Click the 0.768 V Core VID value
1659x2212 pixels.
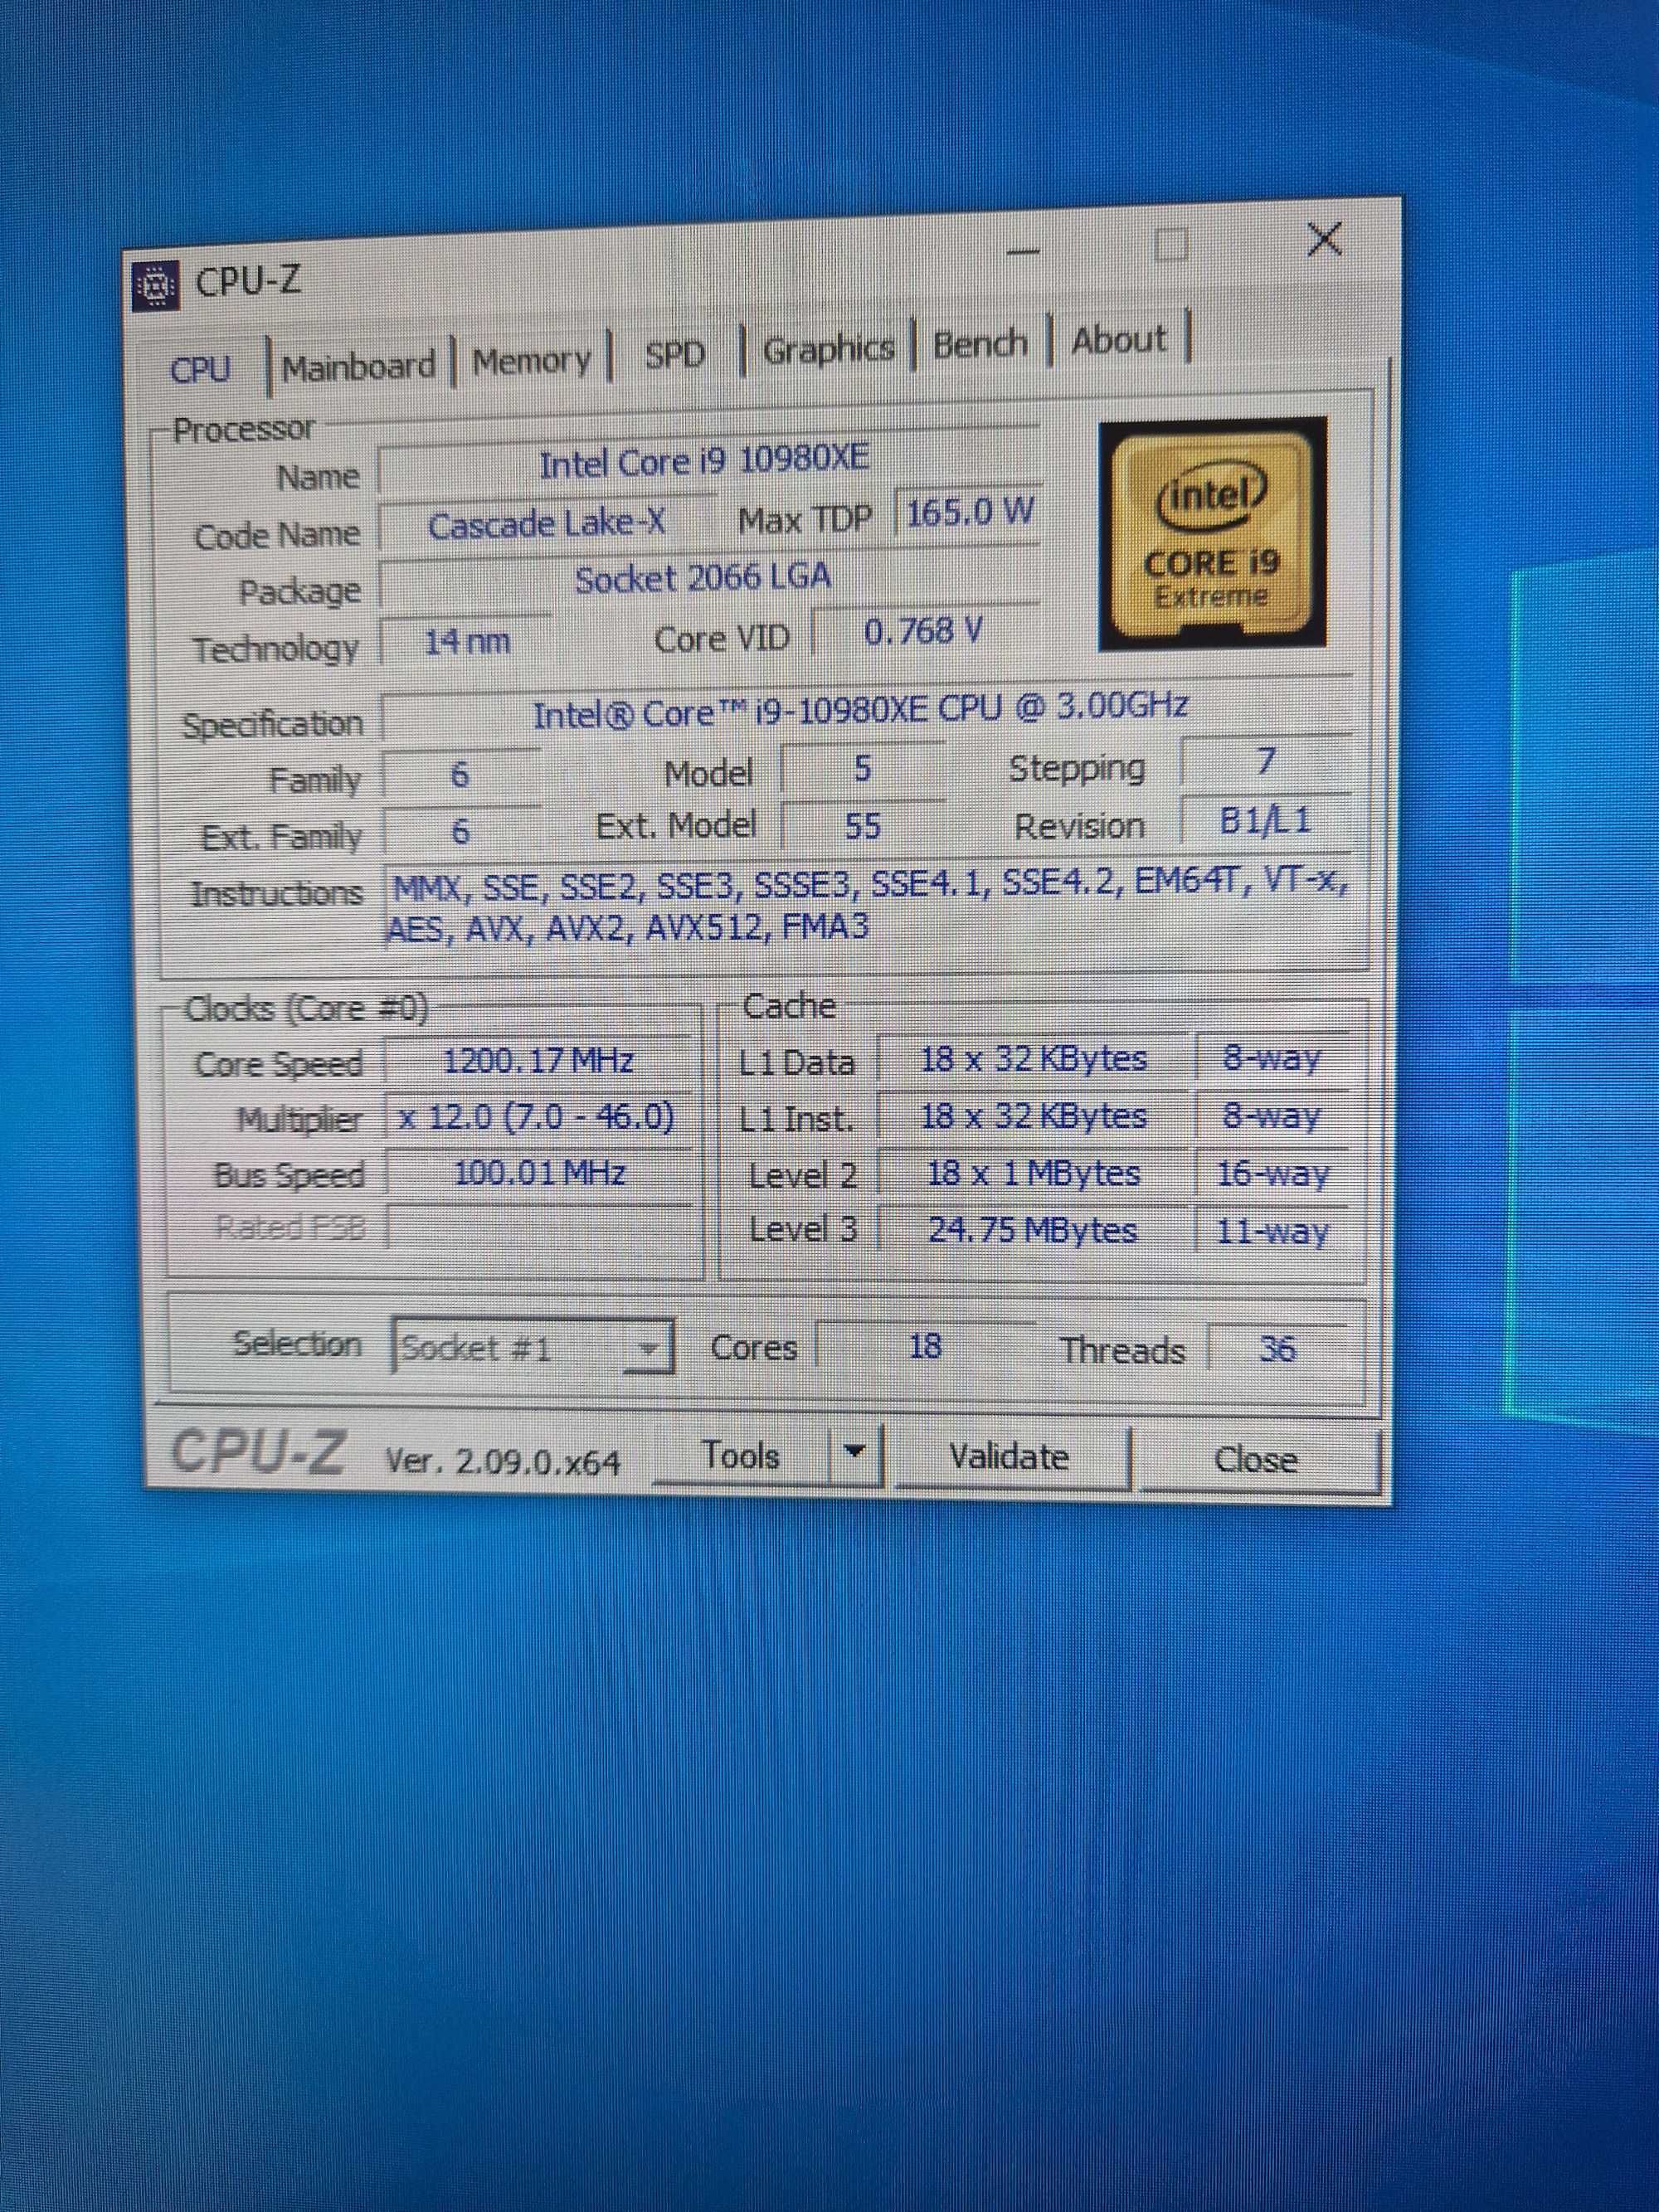[x=925, y=631]
